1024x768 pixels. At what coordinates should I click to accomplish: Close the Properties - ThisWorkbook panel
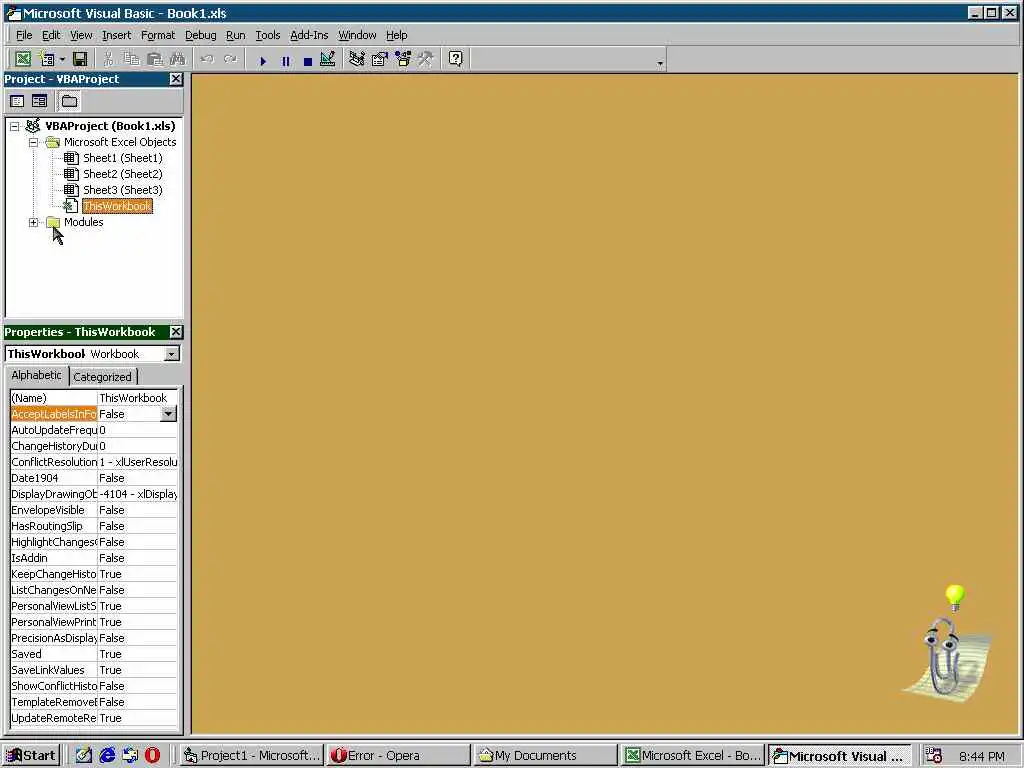(176, 332)
